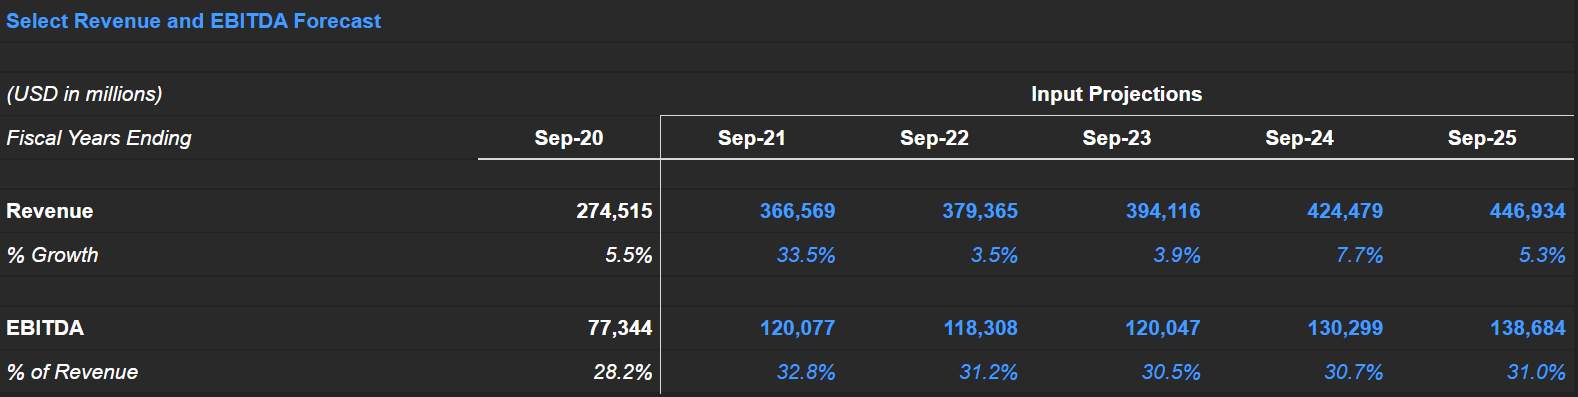This screenshot has width=1578, height=397.
Task: Click the Sep-20 revenue value 274,515
Action: pyautogui.click(x=614, y=211)
